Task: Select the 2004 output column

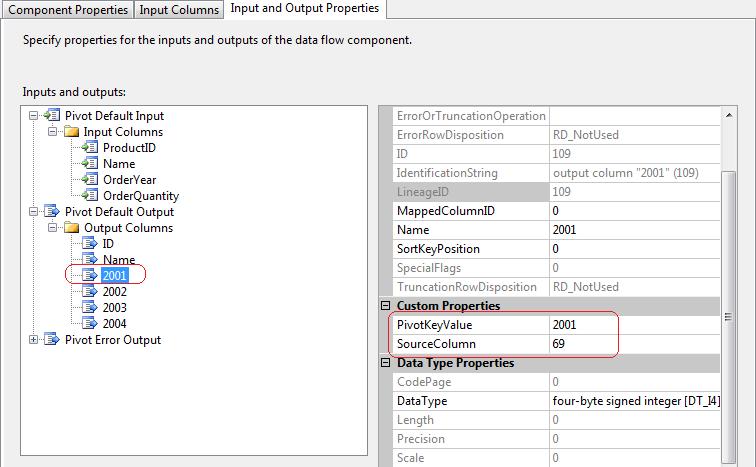Action: [x=114, y=324]
